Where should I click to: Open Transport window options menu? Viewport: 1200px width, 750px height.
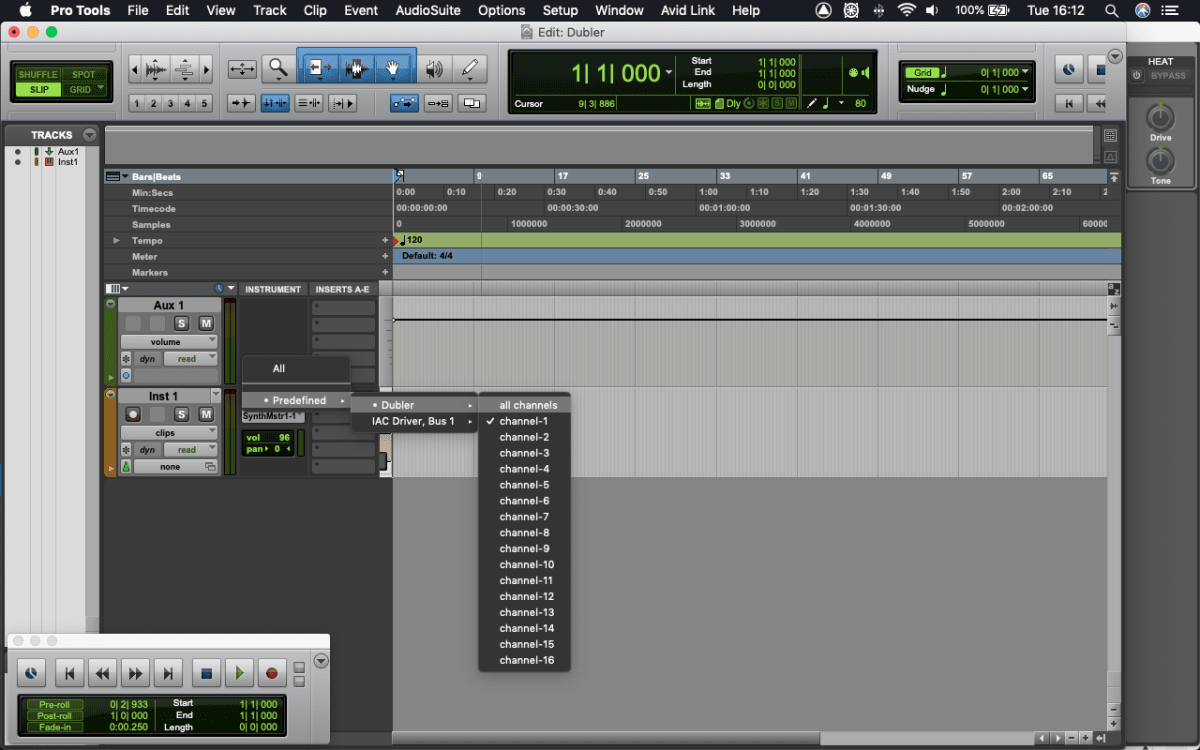click(321, 661)
